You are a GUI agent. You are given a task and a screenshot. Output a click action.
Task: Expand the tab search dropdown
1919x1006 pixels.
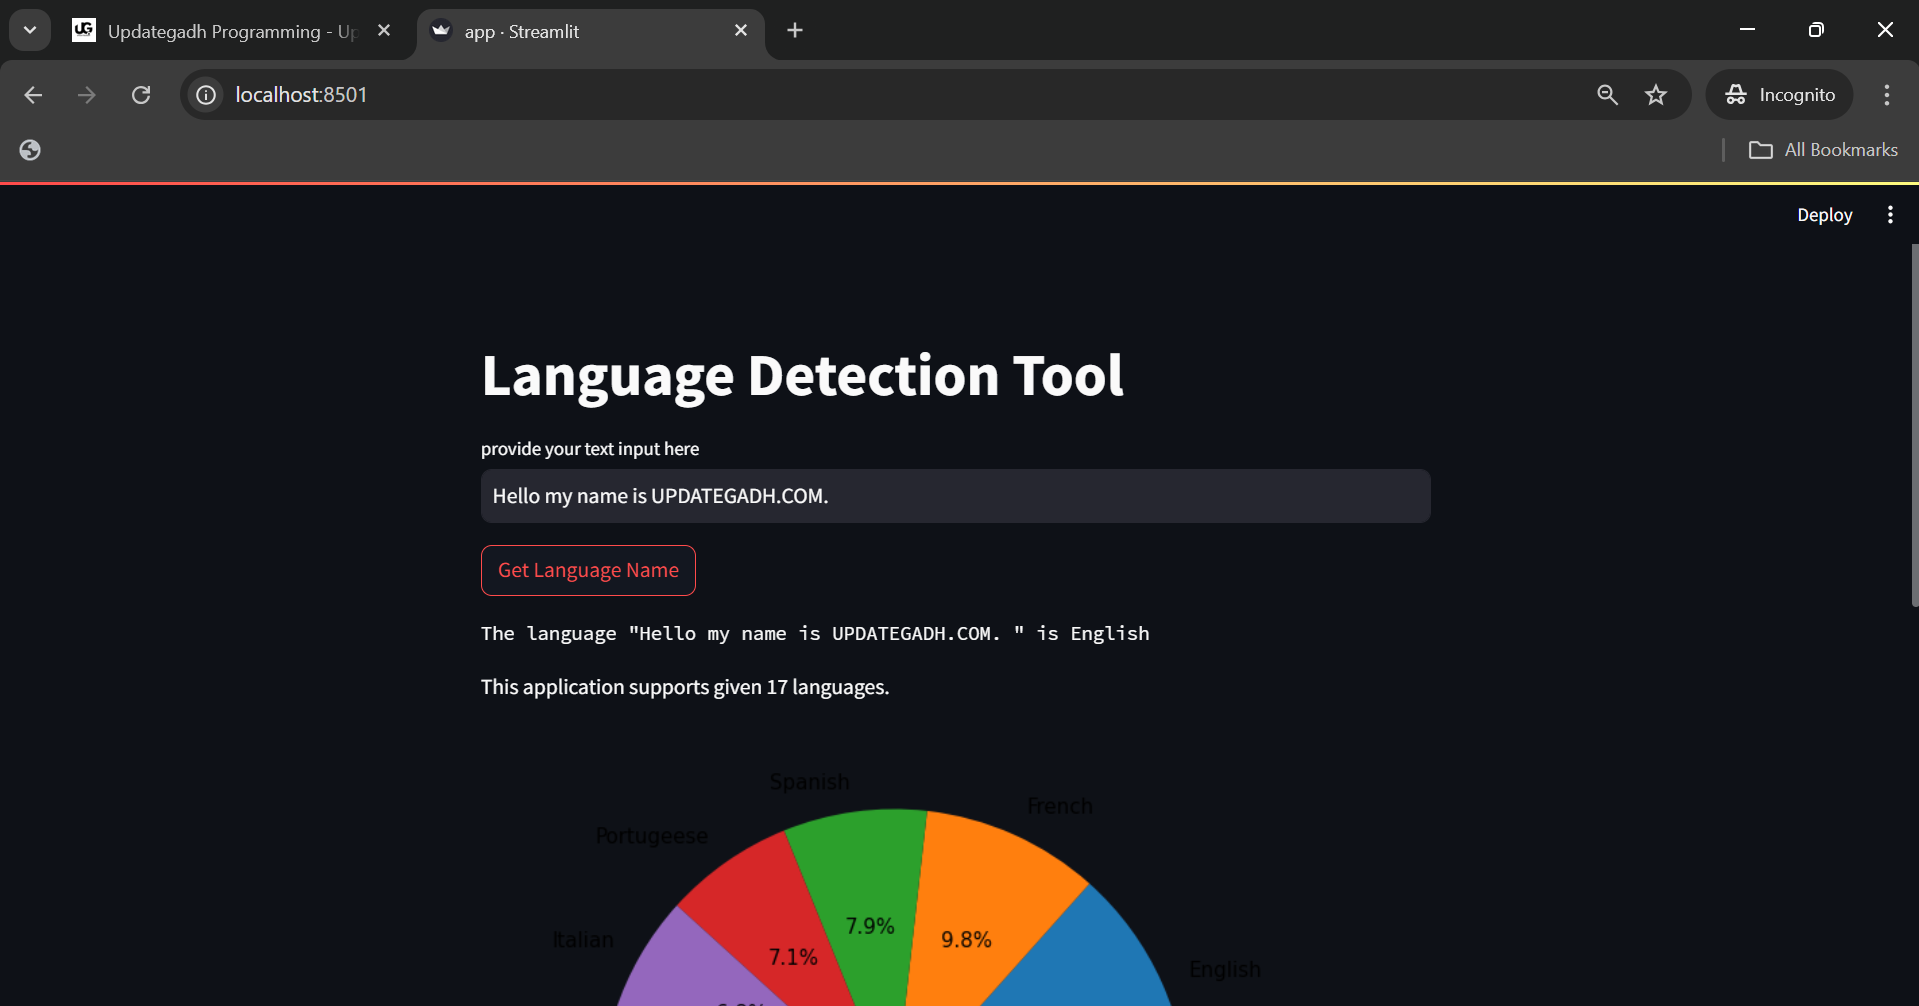[30, 31]
